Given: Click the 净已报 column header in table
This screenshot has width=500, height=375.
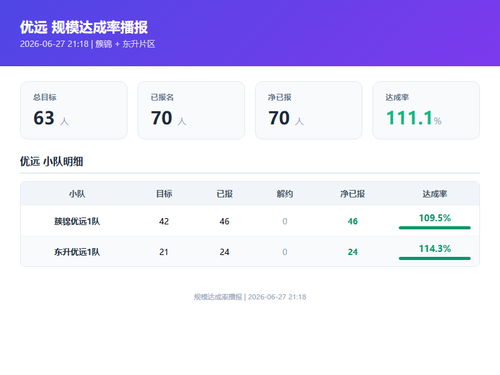Looking at the screenshot, I should pyautogui.click(x=352, y=194).
